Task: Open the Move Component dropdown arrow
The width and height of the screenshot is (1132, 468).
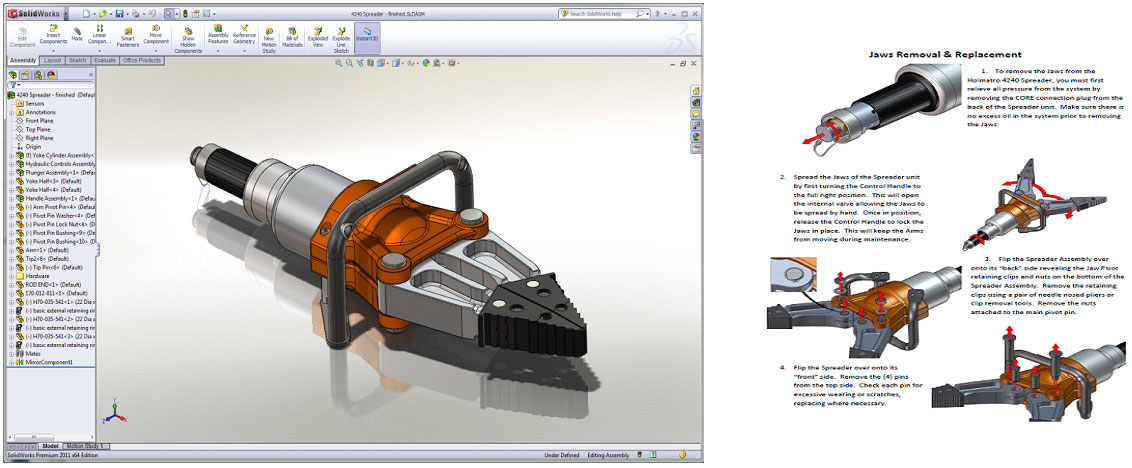Action: tap(156, 53)
